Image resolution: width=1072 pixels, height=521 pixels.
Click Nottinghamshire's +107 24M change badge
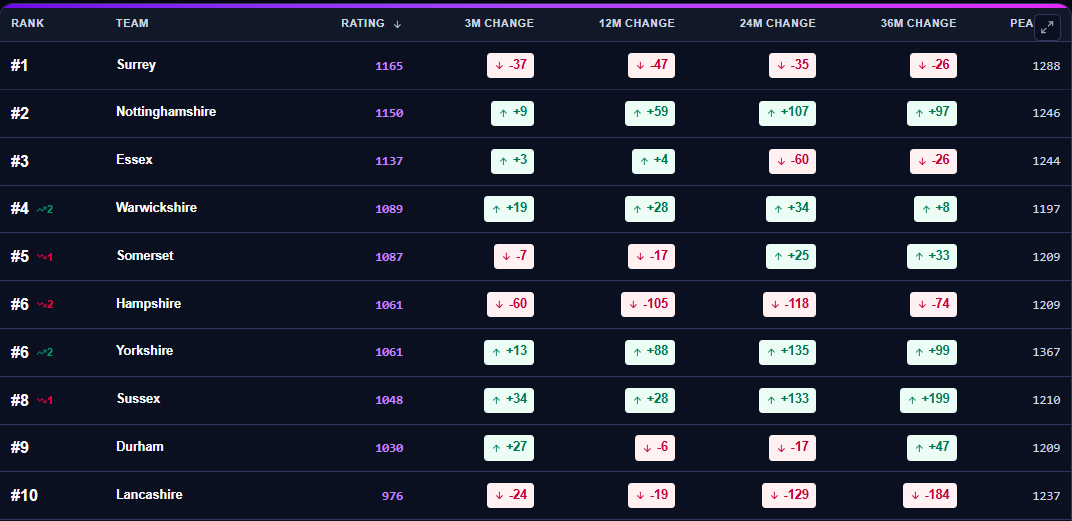tap(788, 113)
